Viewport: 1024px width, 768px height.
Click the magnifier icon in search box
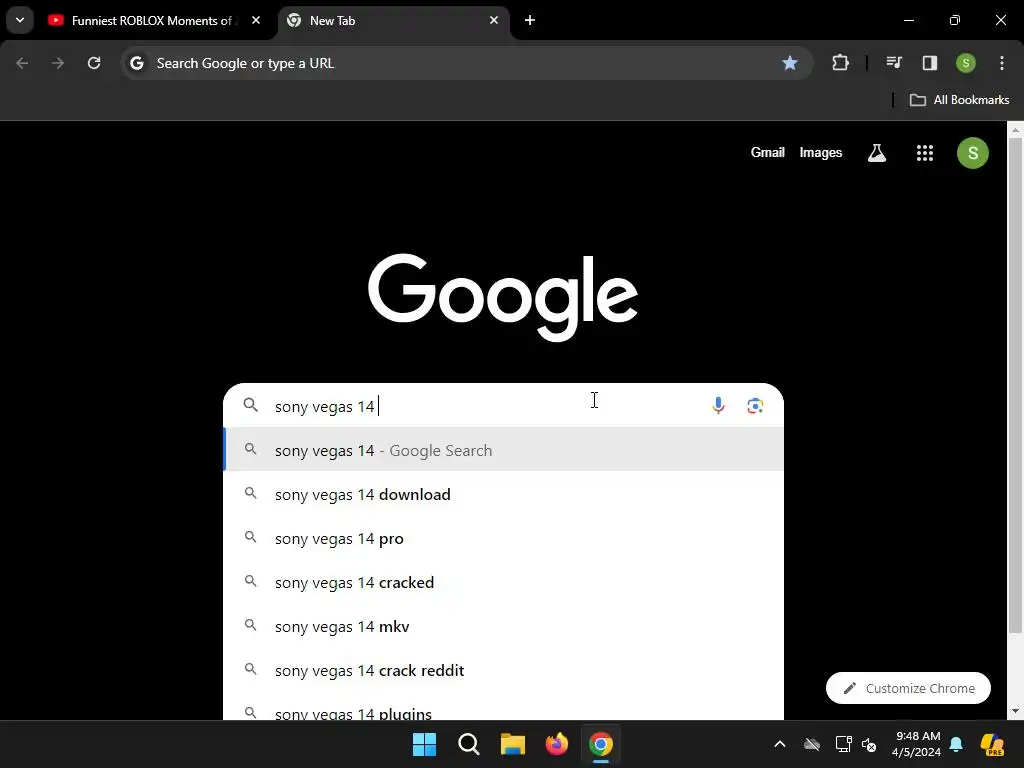(250, 405)
